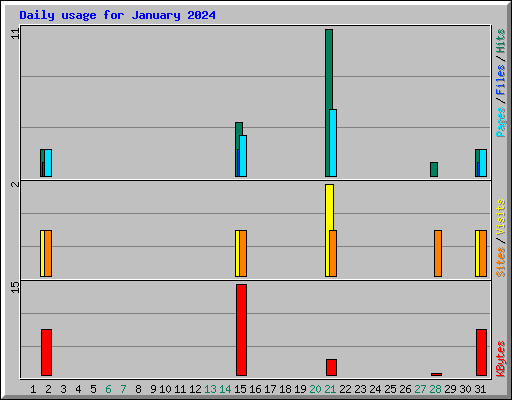Select the yellow Visits bar for day 31
The height and width of the screenshot is (400, 512).
pos(477,253)
